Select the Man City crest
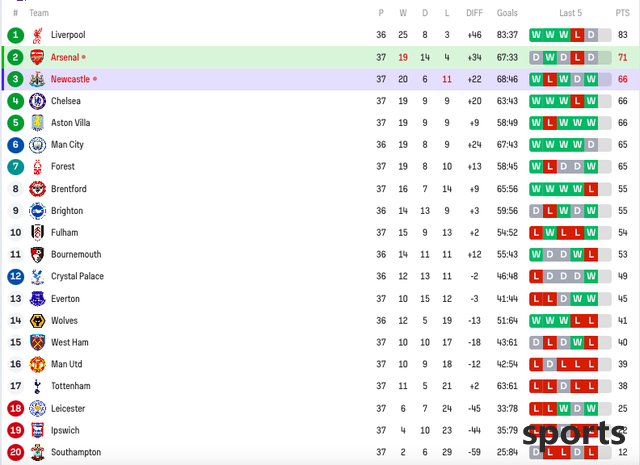Screen dimensions: 640x465 37,145
